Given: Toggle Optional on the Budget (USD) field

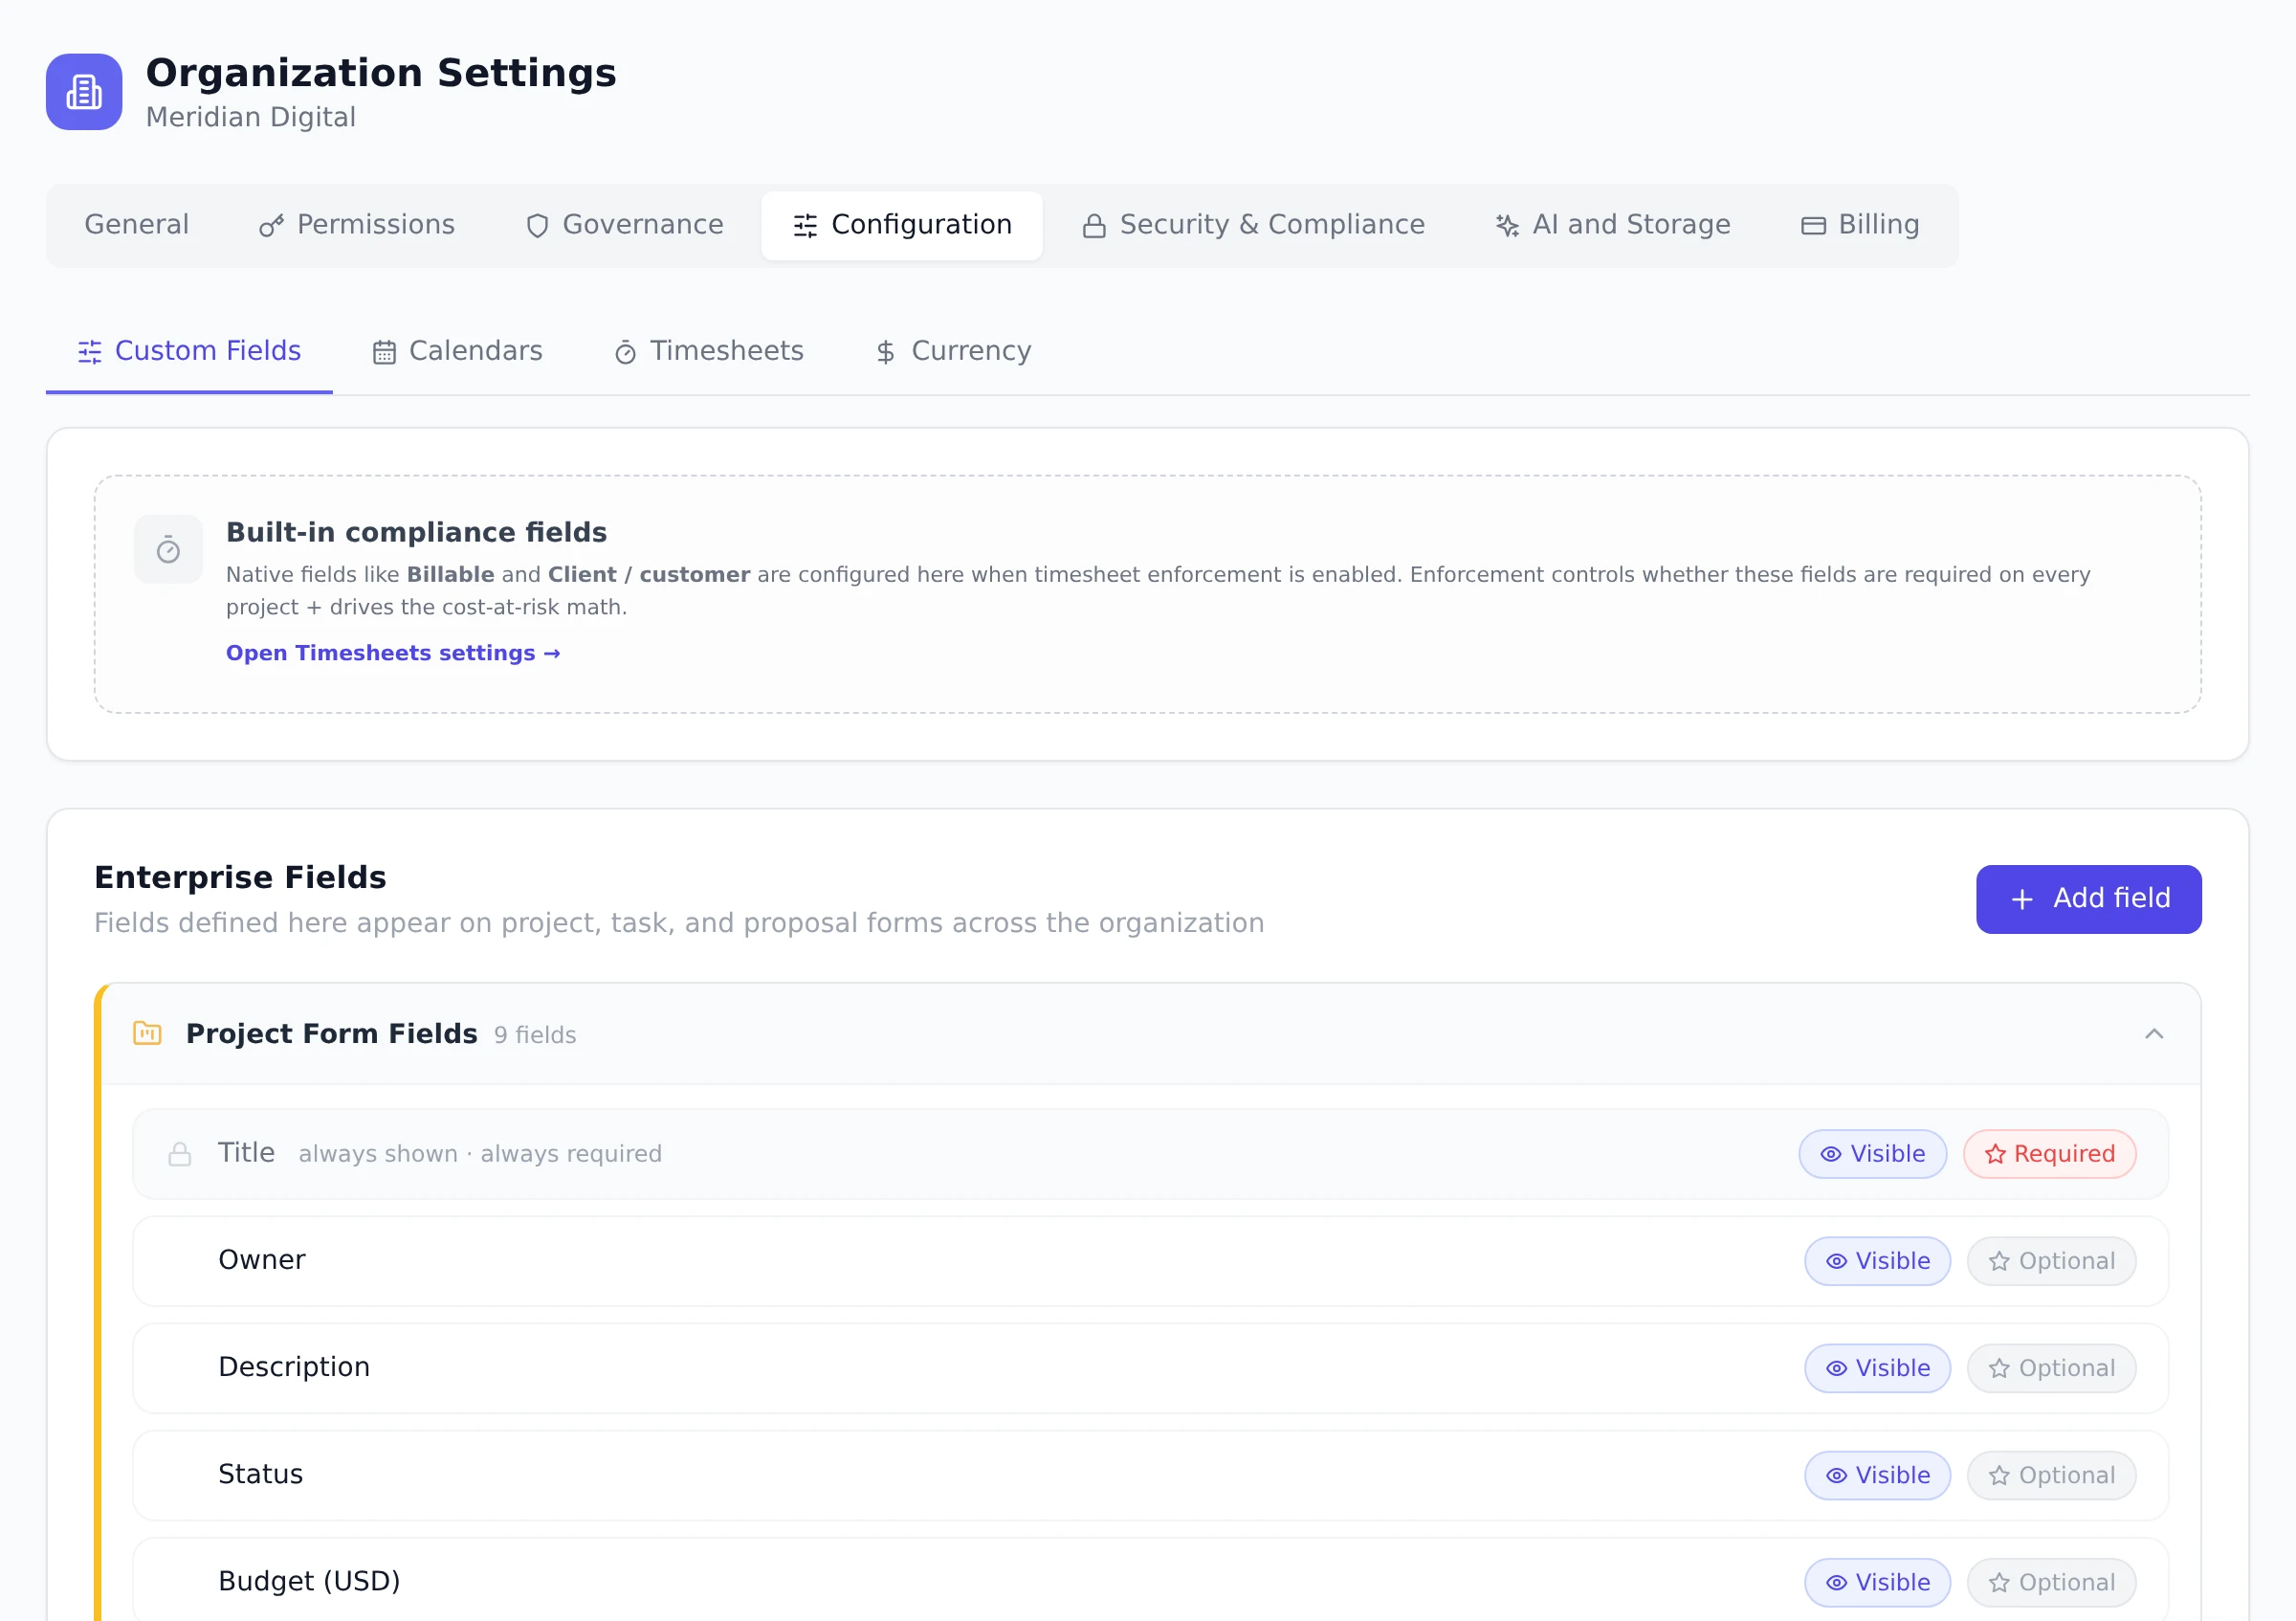Looking at the screenshot, I should (x=2051, y=1582).
